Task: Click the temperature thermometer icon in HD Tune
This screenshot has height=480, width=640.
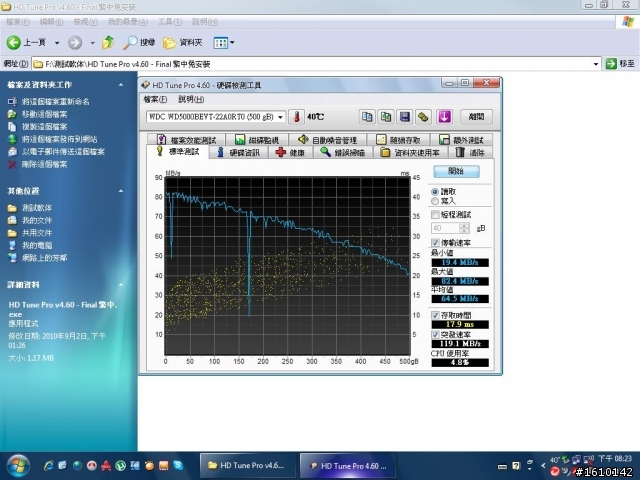Action: (297, 117)
